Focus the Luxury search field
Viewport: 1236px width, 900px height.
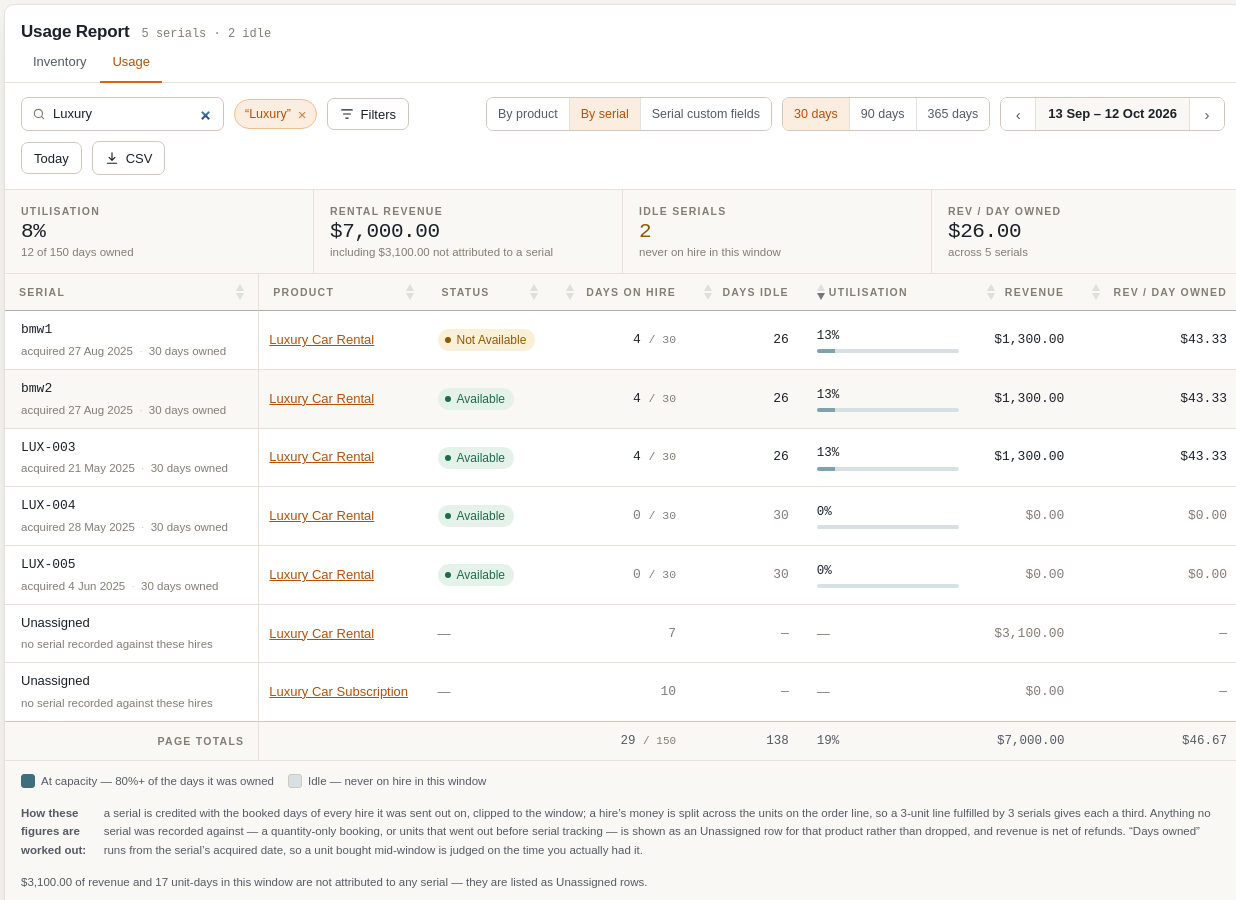click(122, 114)
